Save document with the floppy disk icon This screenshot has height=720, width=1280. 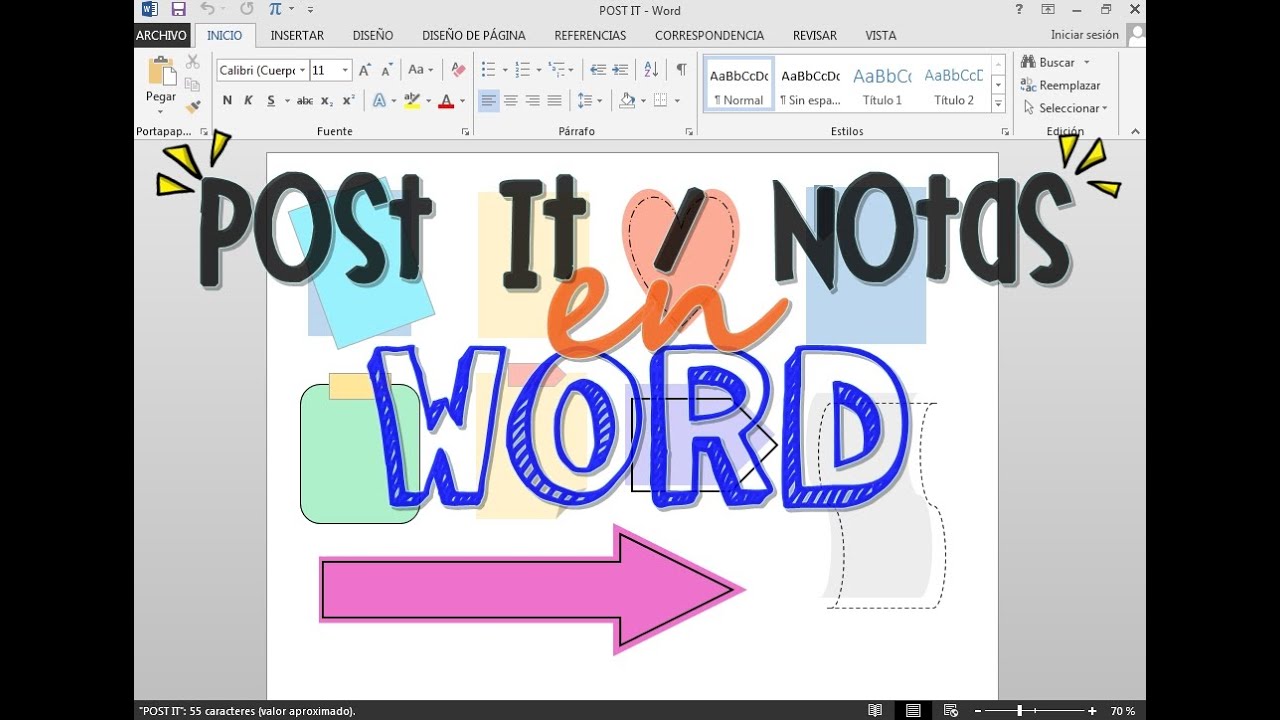pyautogui.click(x=178, y=10)
